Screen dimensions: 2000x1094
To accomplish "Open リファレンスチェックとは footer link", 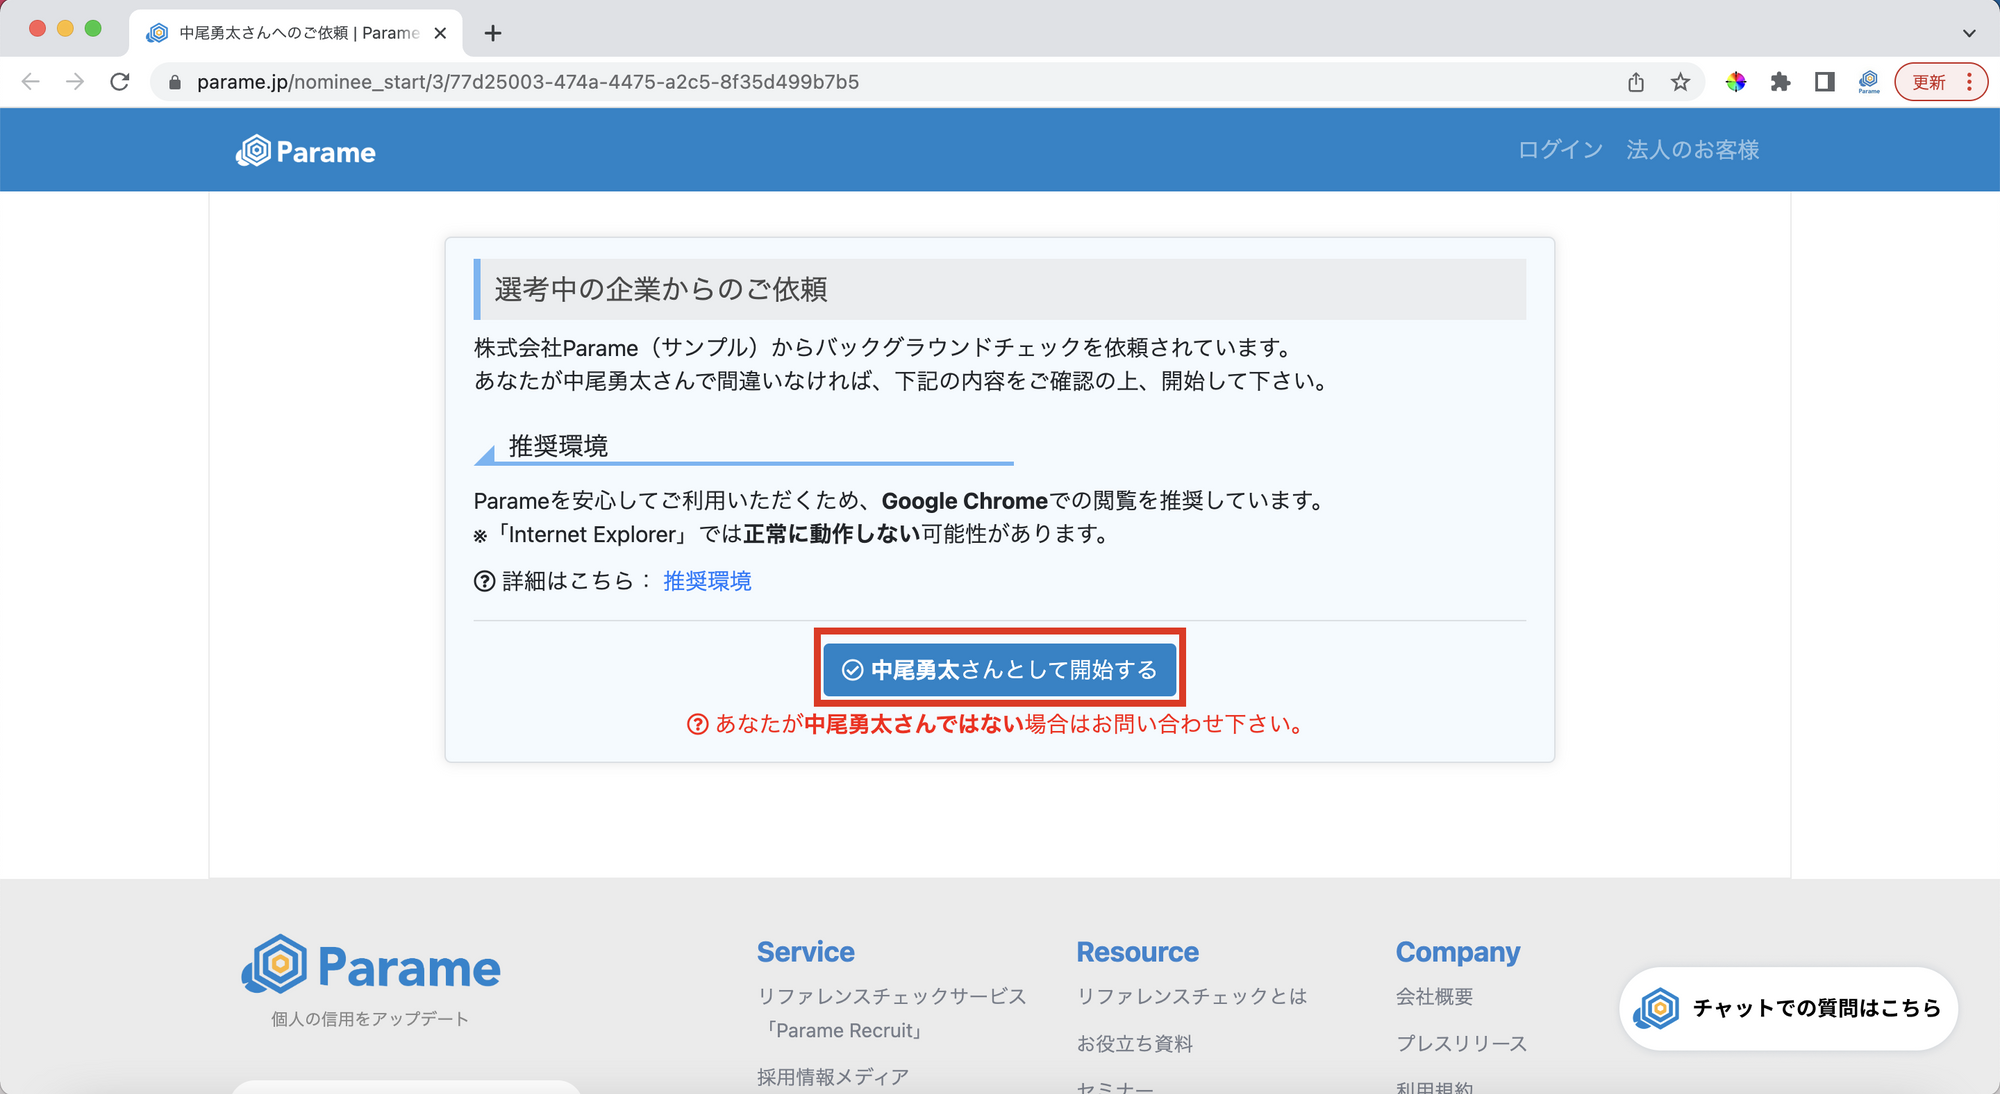I will click(x=1192, y=996).
